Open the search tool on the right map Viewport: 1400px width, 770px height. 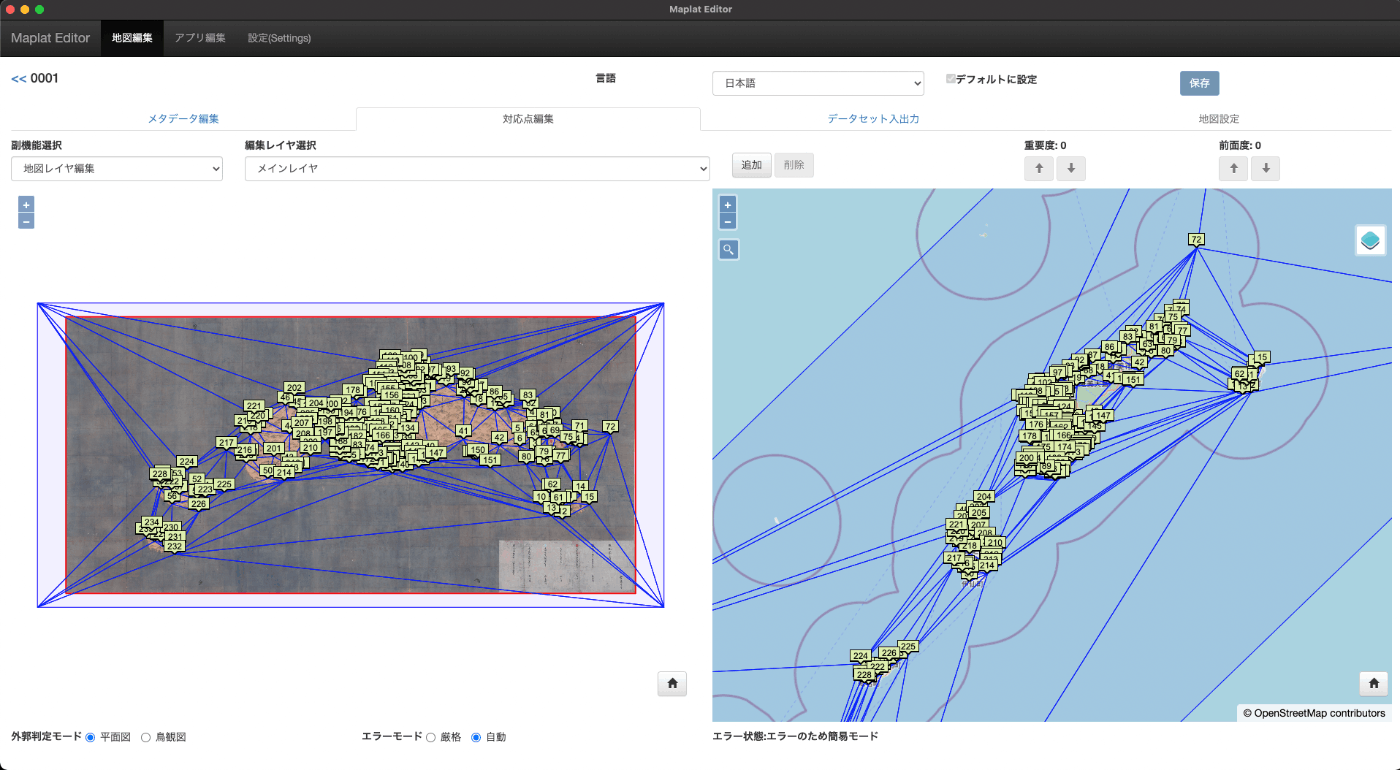(x=729, y=249)
